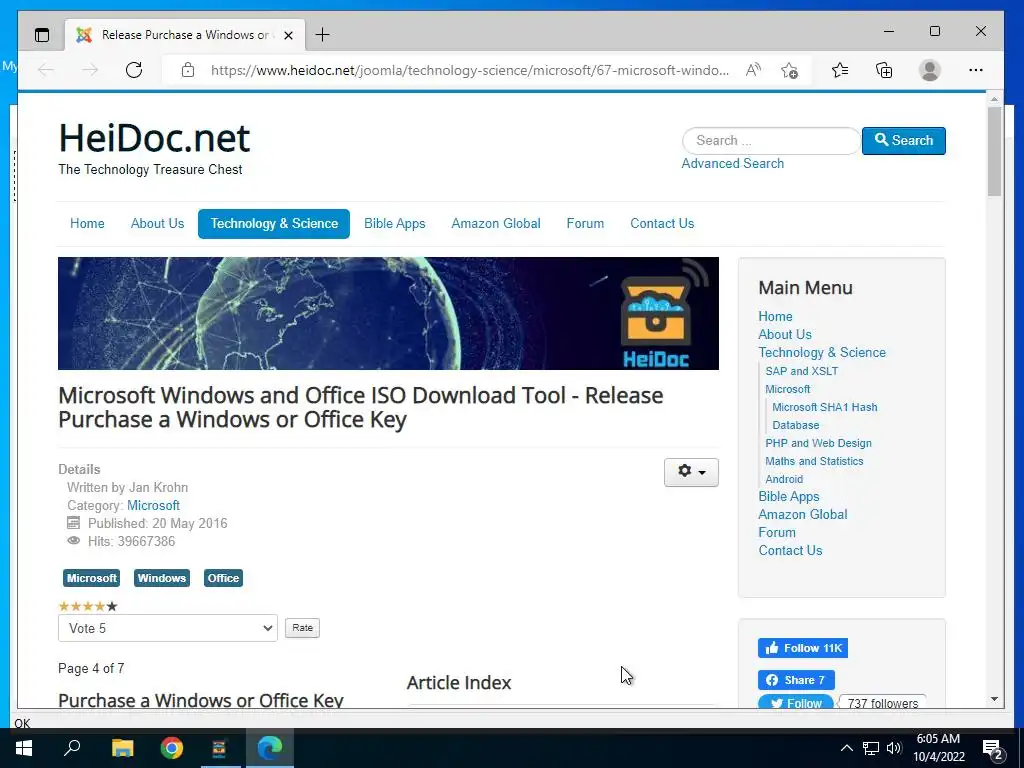Screen dimensions: 1024x768
Task: Open Technology & Science in Main Menu
Action: click(822, 353)
